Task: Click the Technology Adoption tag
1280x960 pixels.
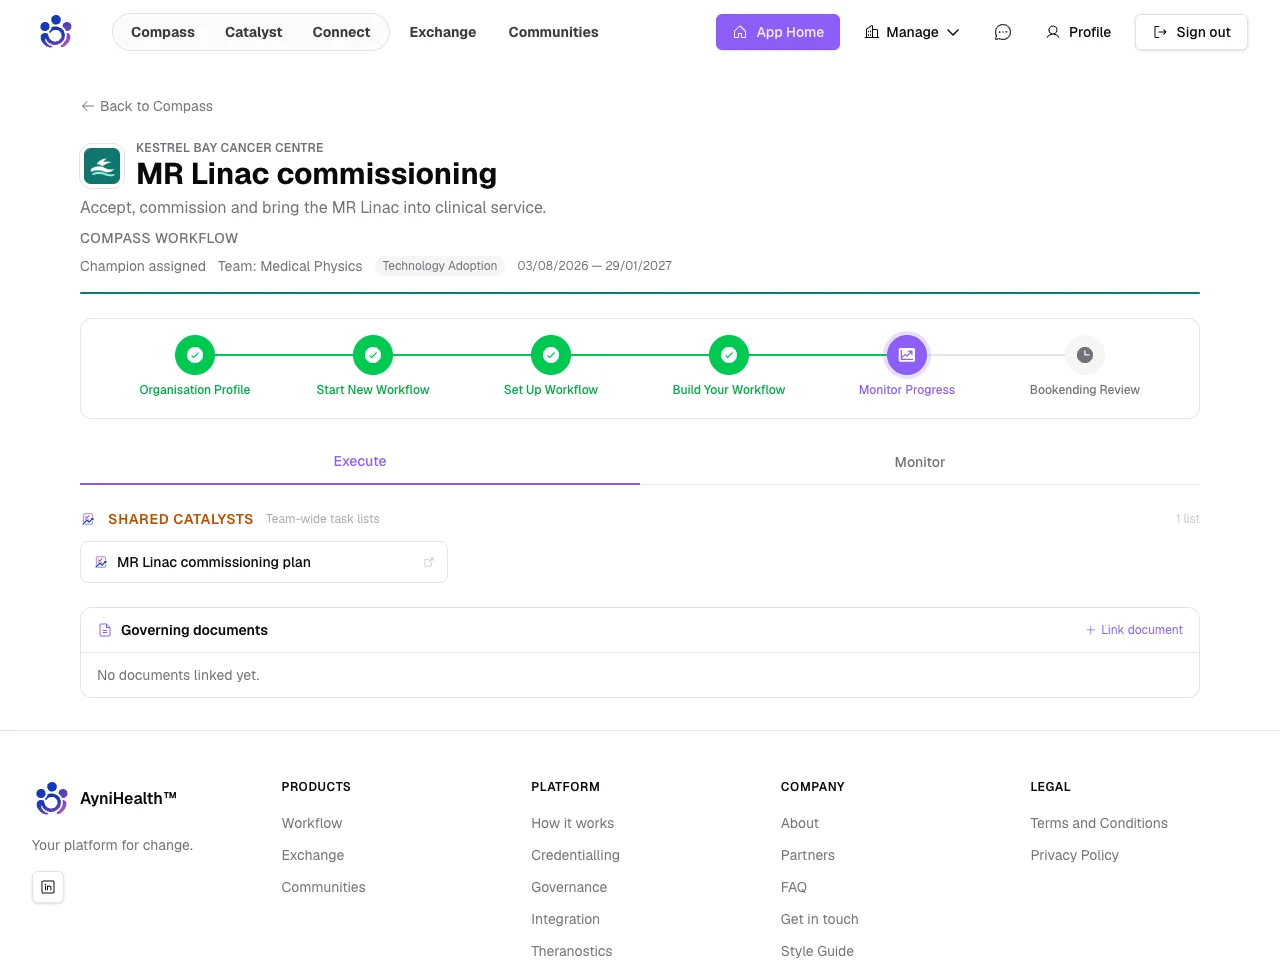Action: point(440,266)
